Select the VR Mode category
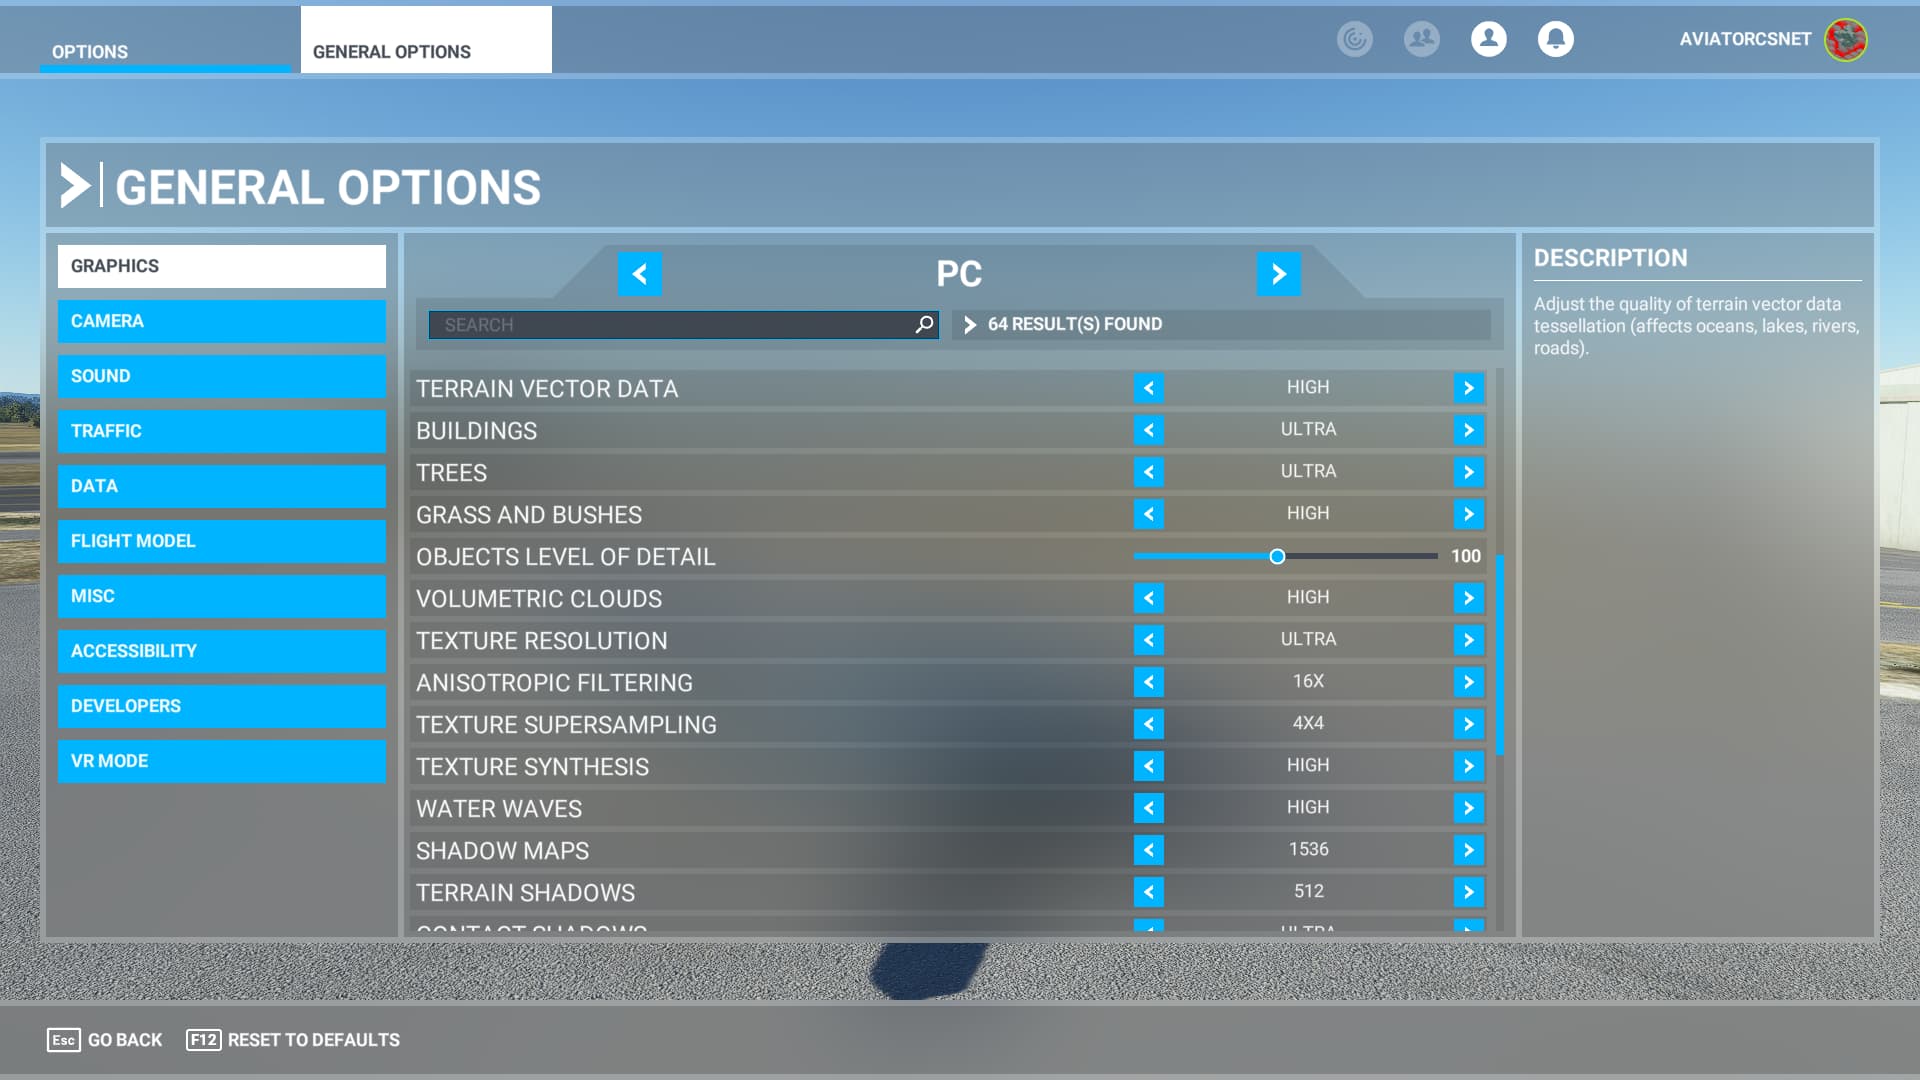The height and width of the screenshot is (1080, 1920). pos(221,761)
